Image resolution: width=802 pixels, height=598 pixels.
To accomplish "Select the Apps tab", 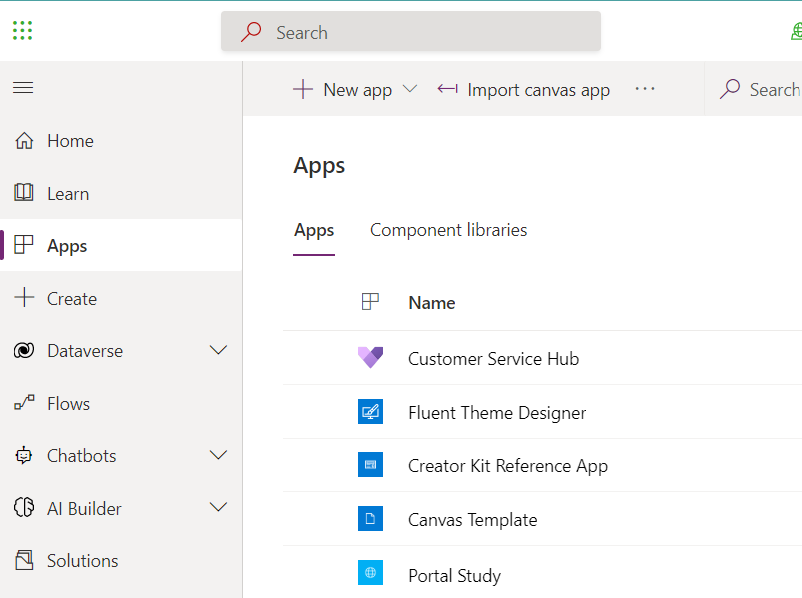I will 314,230.
